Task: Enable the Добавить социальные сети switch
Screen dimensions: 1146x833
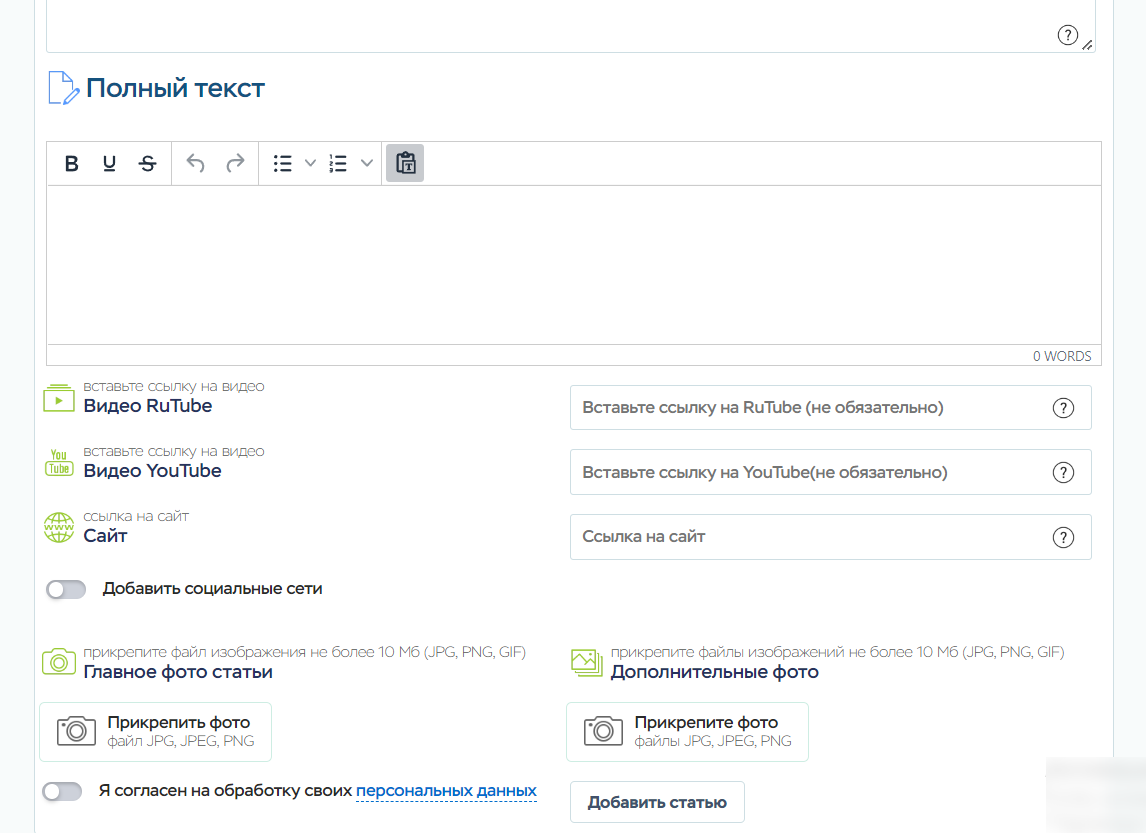Action: [x=66, y=590]
